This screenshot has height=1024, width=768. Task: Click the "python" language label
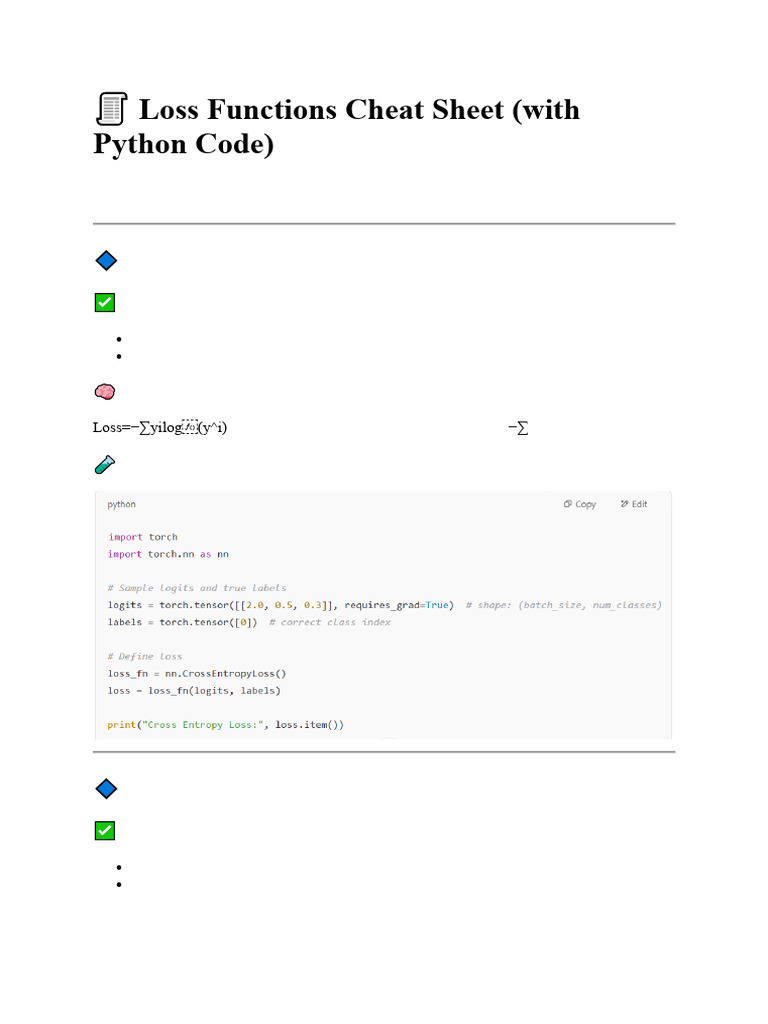[x=122, y=504]
